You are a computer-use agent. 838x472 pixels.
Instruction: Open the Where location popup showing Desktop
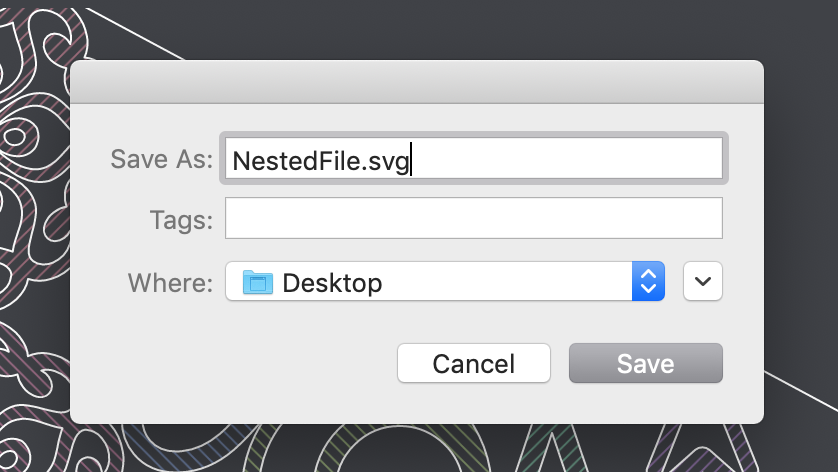[445, 281]
